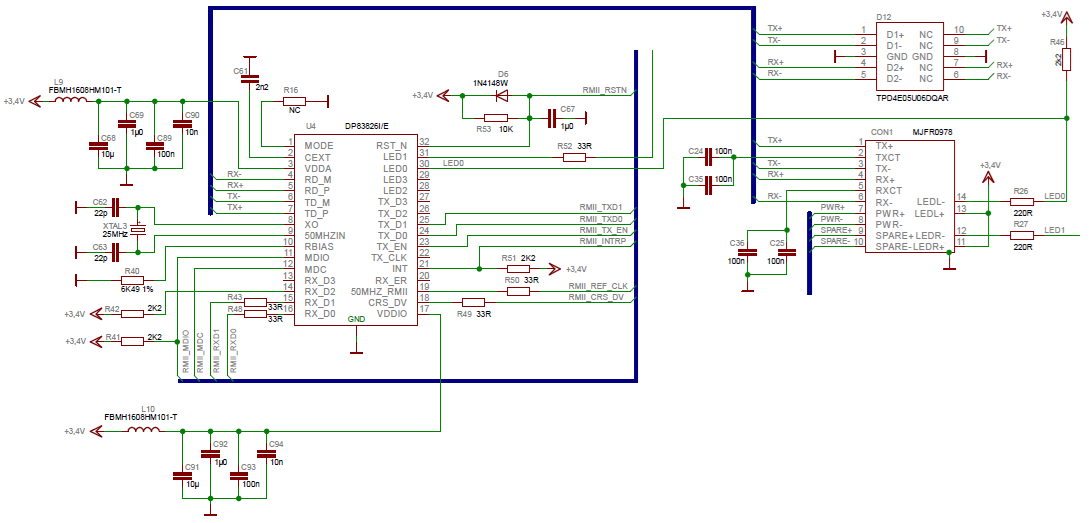Select resistor R40 6K49 1% symbol
1089x523 pixels.
pos(132,279)
